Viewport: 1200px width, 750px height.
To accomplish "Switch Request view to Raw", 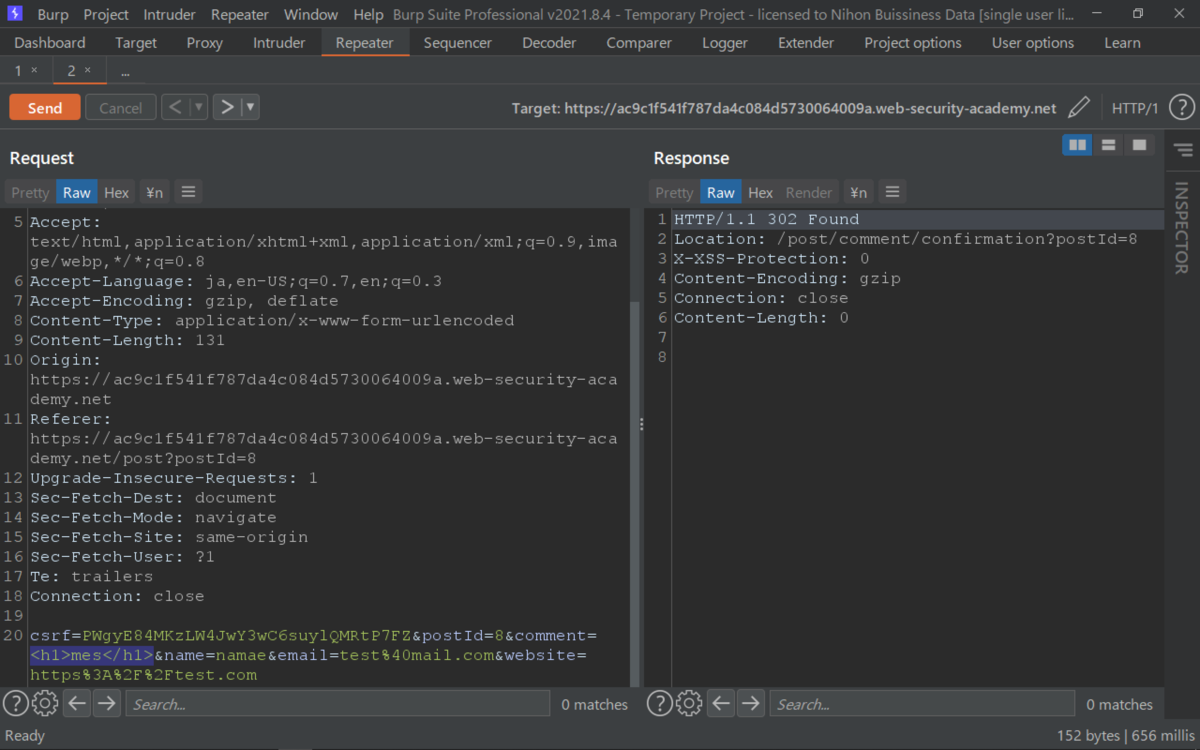I will point(76,192).
